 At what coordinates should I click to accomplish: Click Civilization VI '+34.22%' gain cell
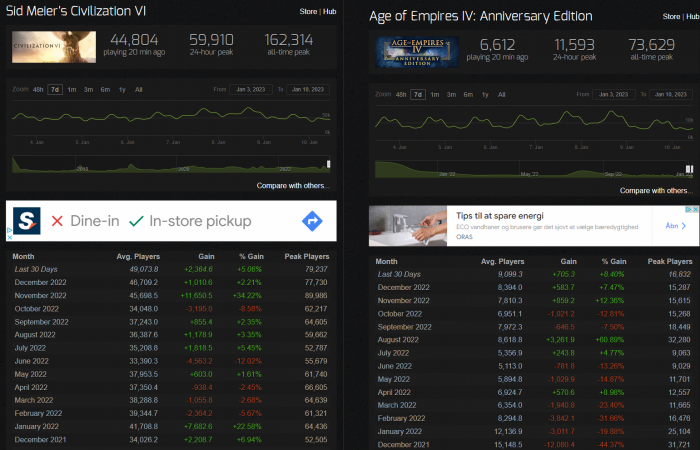click(x=247, y=296)
